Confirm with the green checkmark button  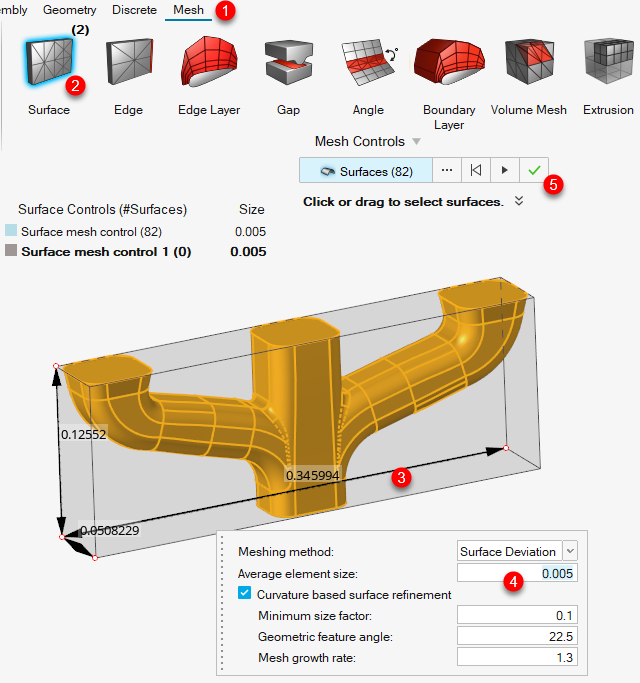tap(534, 171)
